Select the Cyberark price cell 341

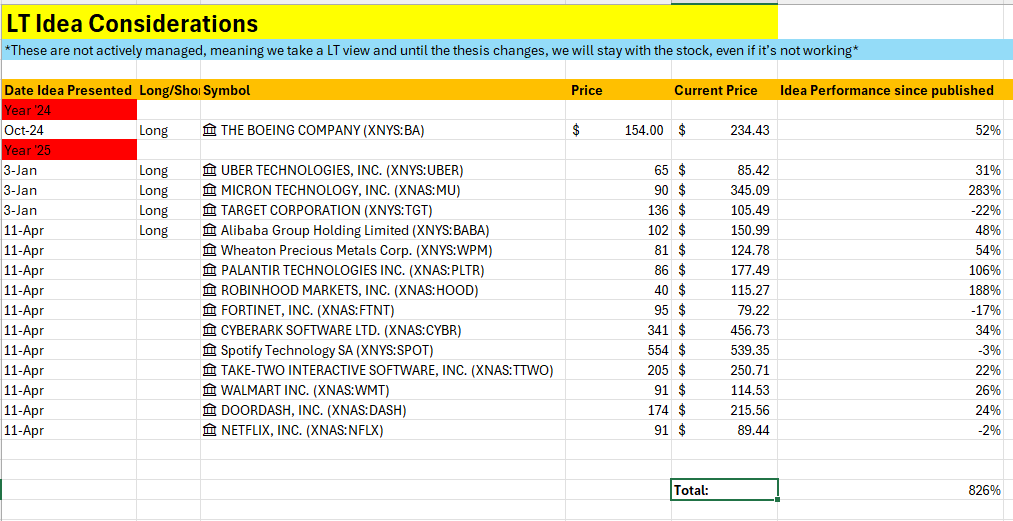619,331
